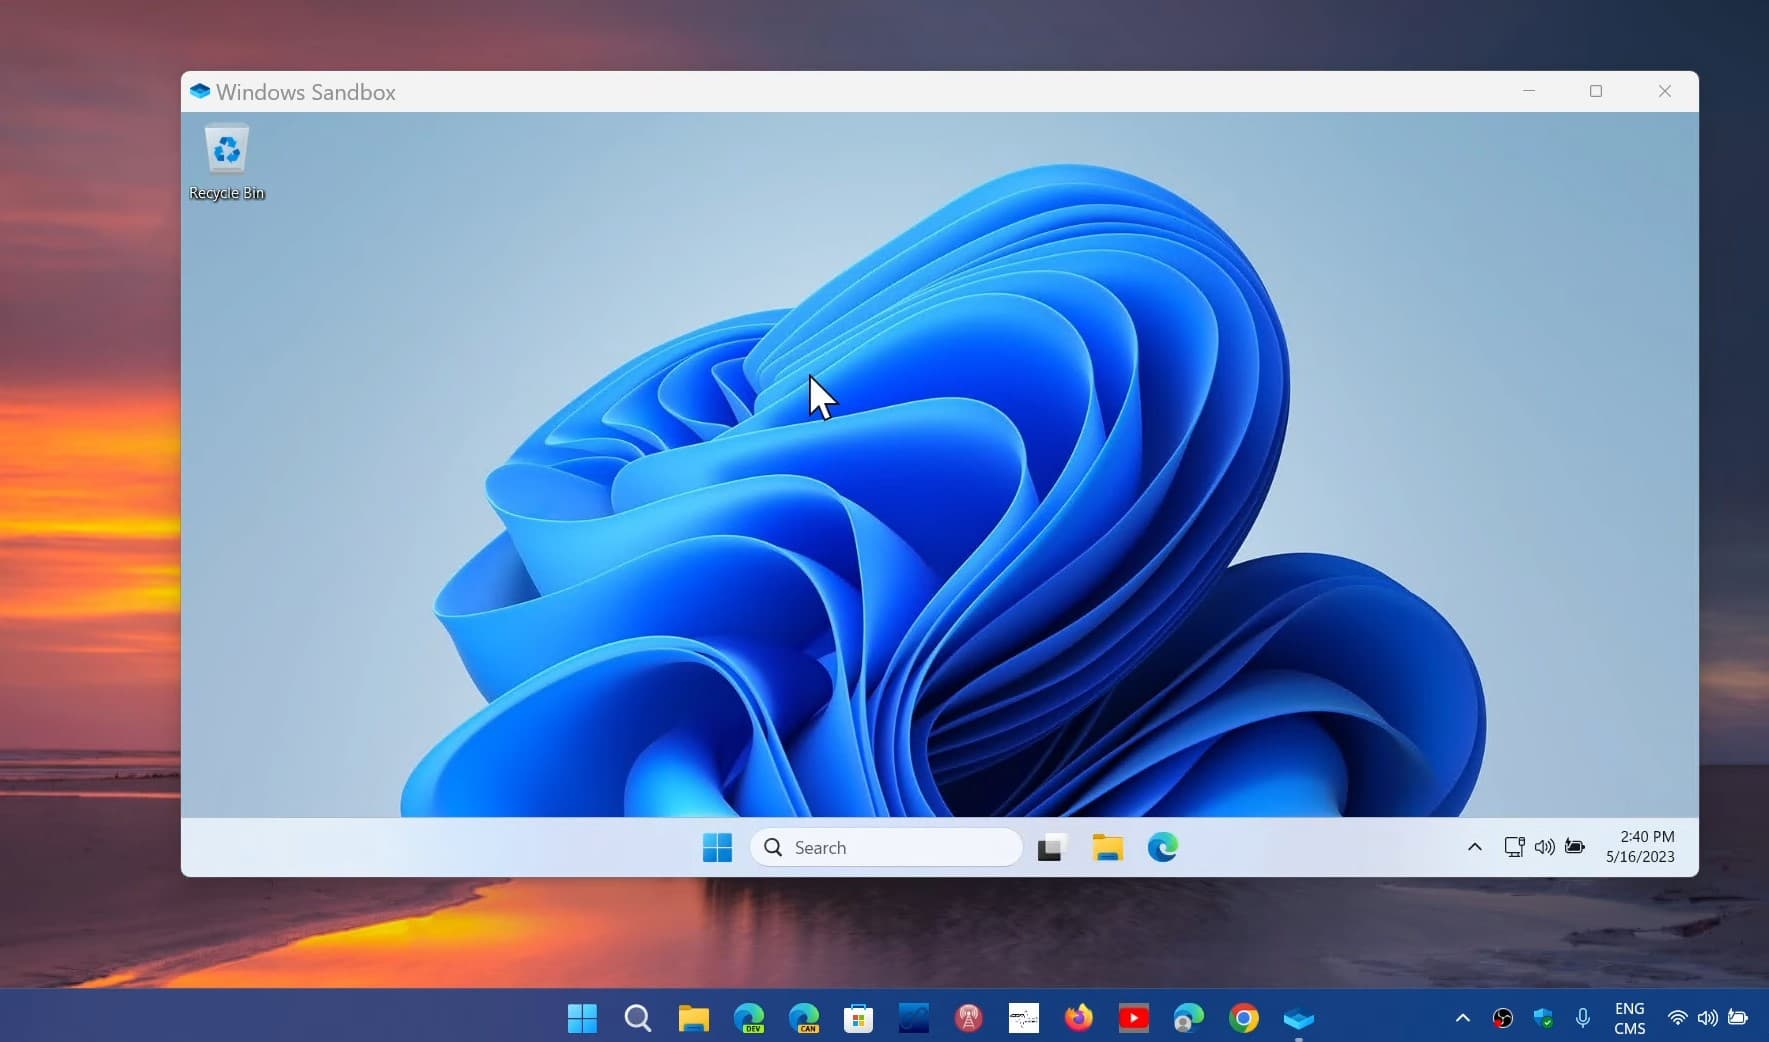Screen dimensions: 1769x1042
Task: Launch Microsoft Edge Dev channel
Action: coord(748,1018)
